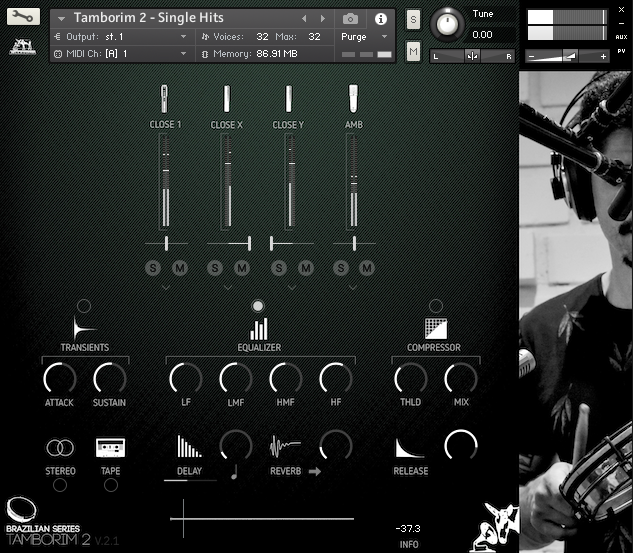Enable the Compressor power toggle

coord(436,306)
